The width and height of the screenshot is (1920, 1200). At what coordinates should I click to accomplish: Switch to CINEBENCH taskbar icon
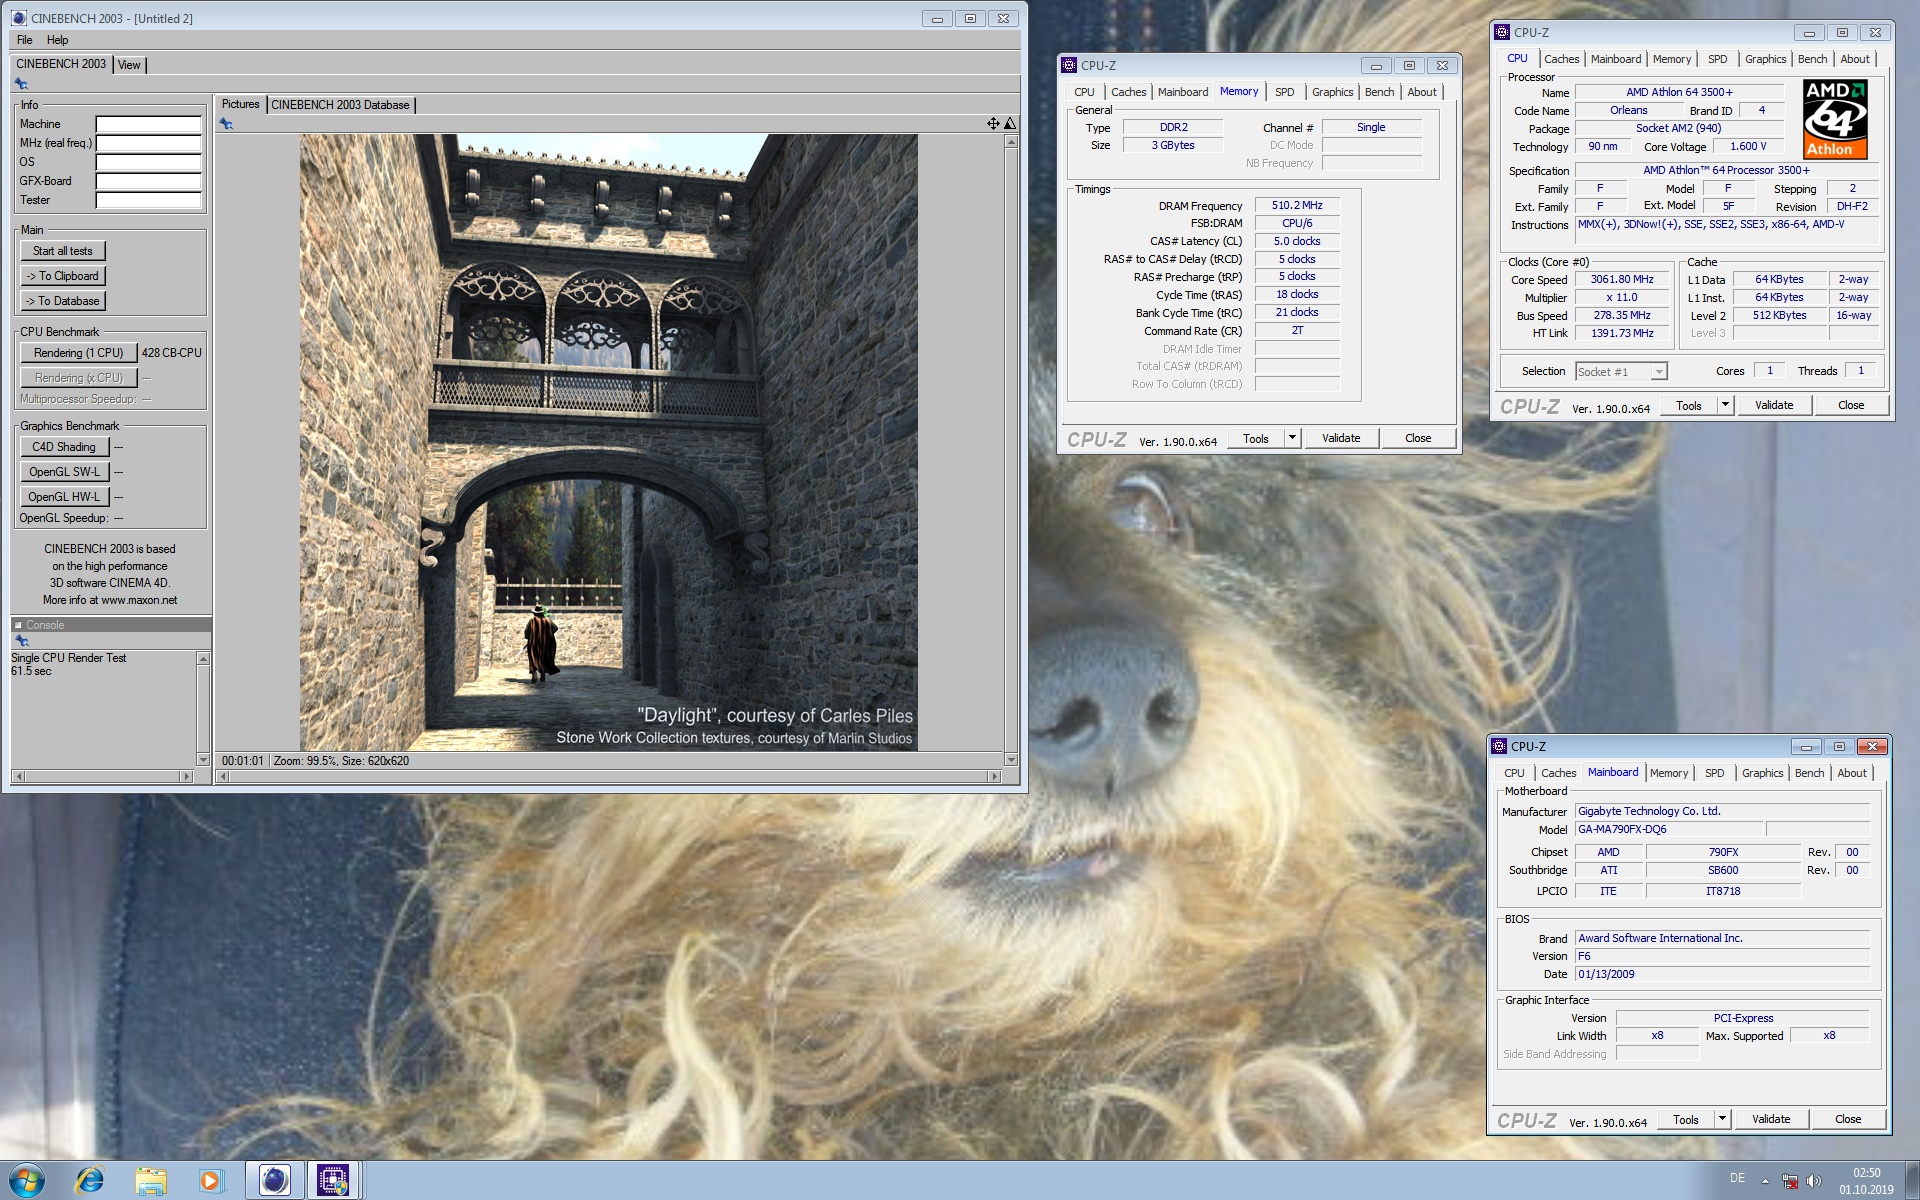point(274,1181)
